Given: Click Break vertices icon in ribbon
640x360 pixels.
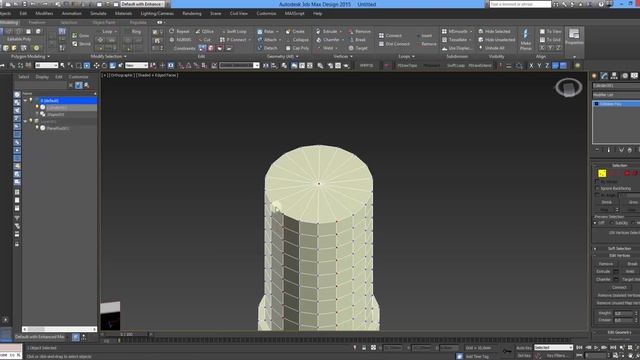Looking at the screenshot, I should 351,40.
